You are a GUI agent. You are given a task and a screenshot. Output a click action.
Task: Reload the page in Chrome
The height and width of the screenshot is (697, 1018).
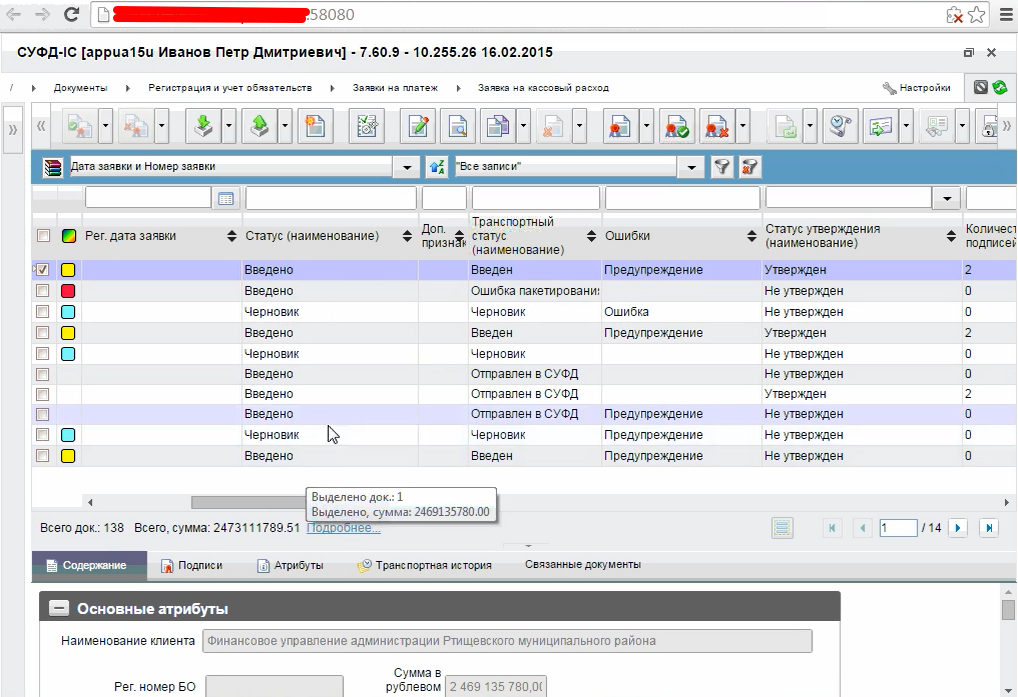71,14
